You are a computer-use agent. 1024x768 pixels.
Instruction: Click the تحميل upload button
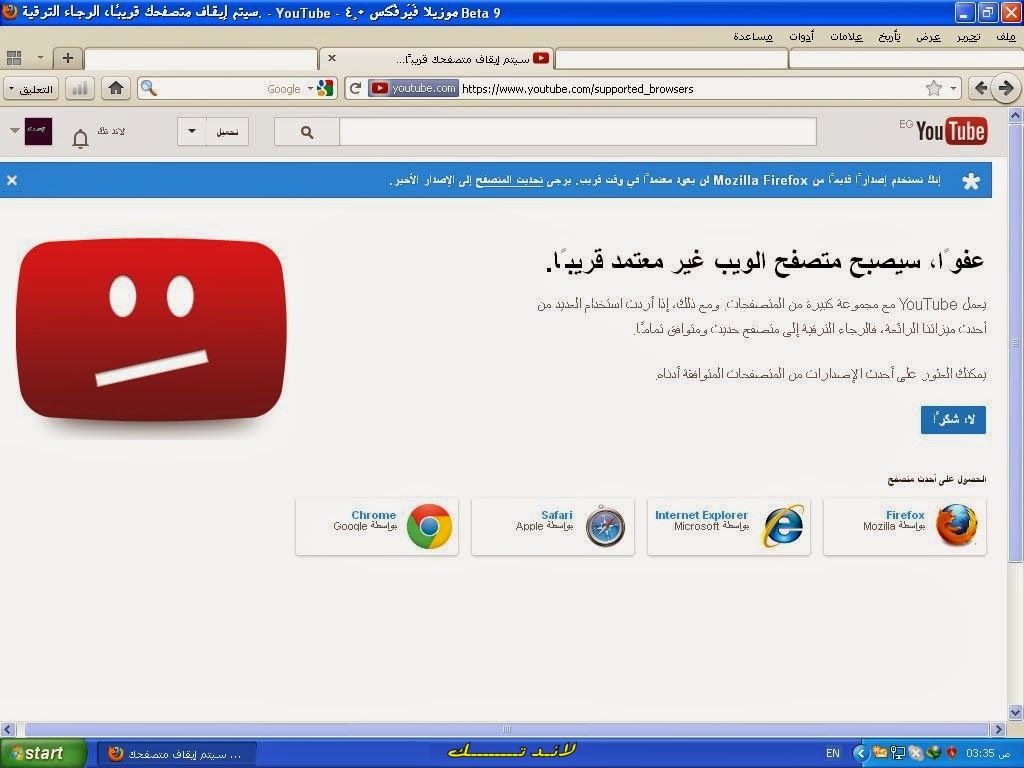coord(227,132)
